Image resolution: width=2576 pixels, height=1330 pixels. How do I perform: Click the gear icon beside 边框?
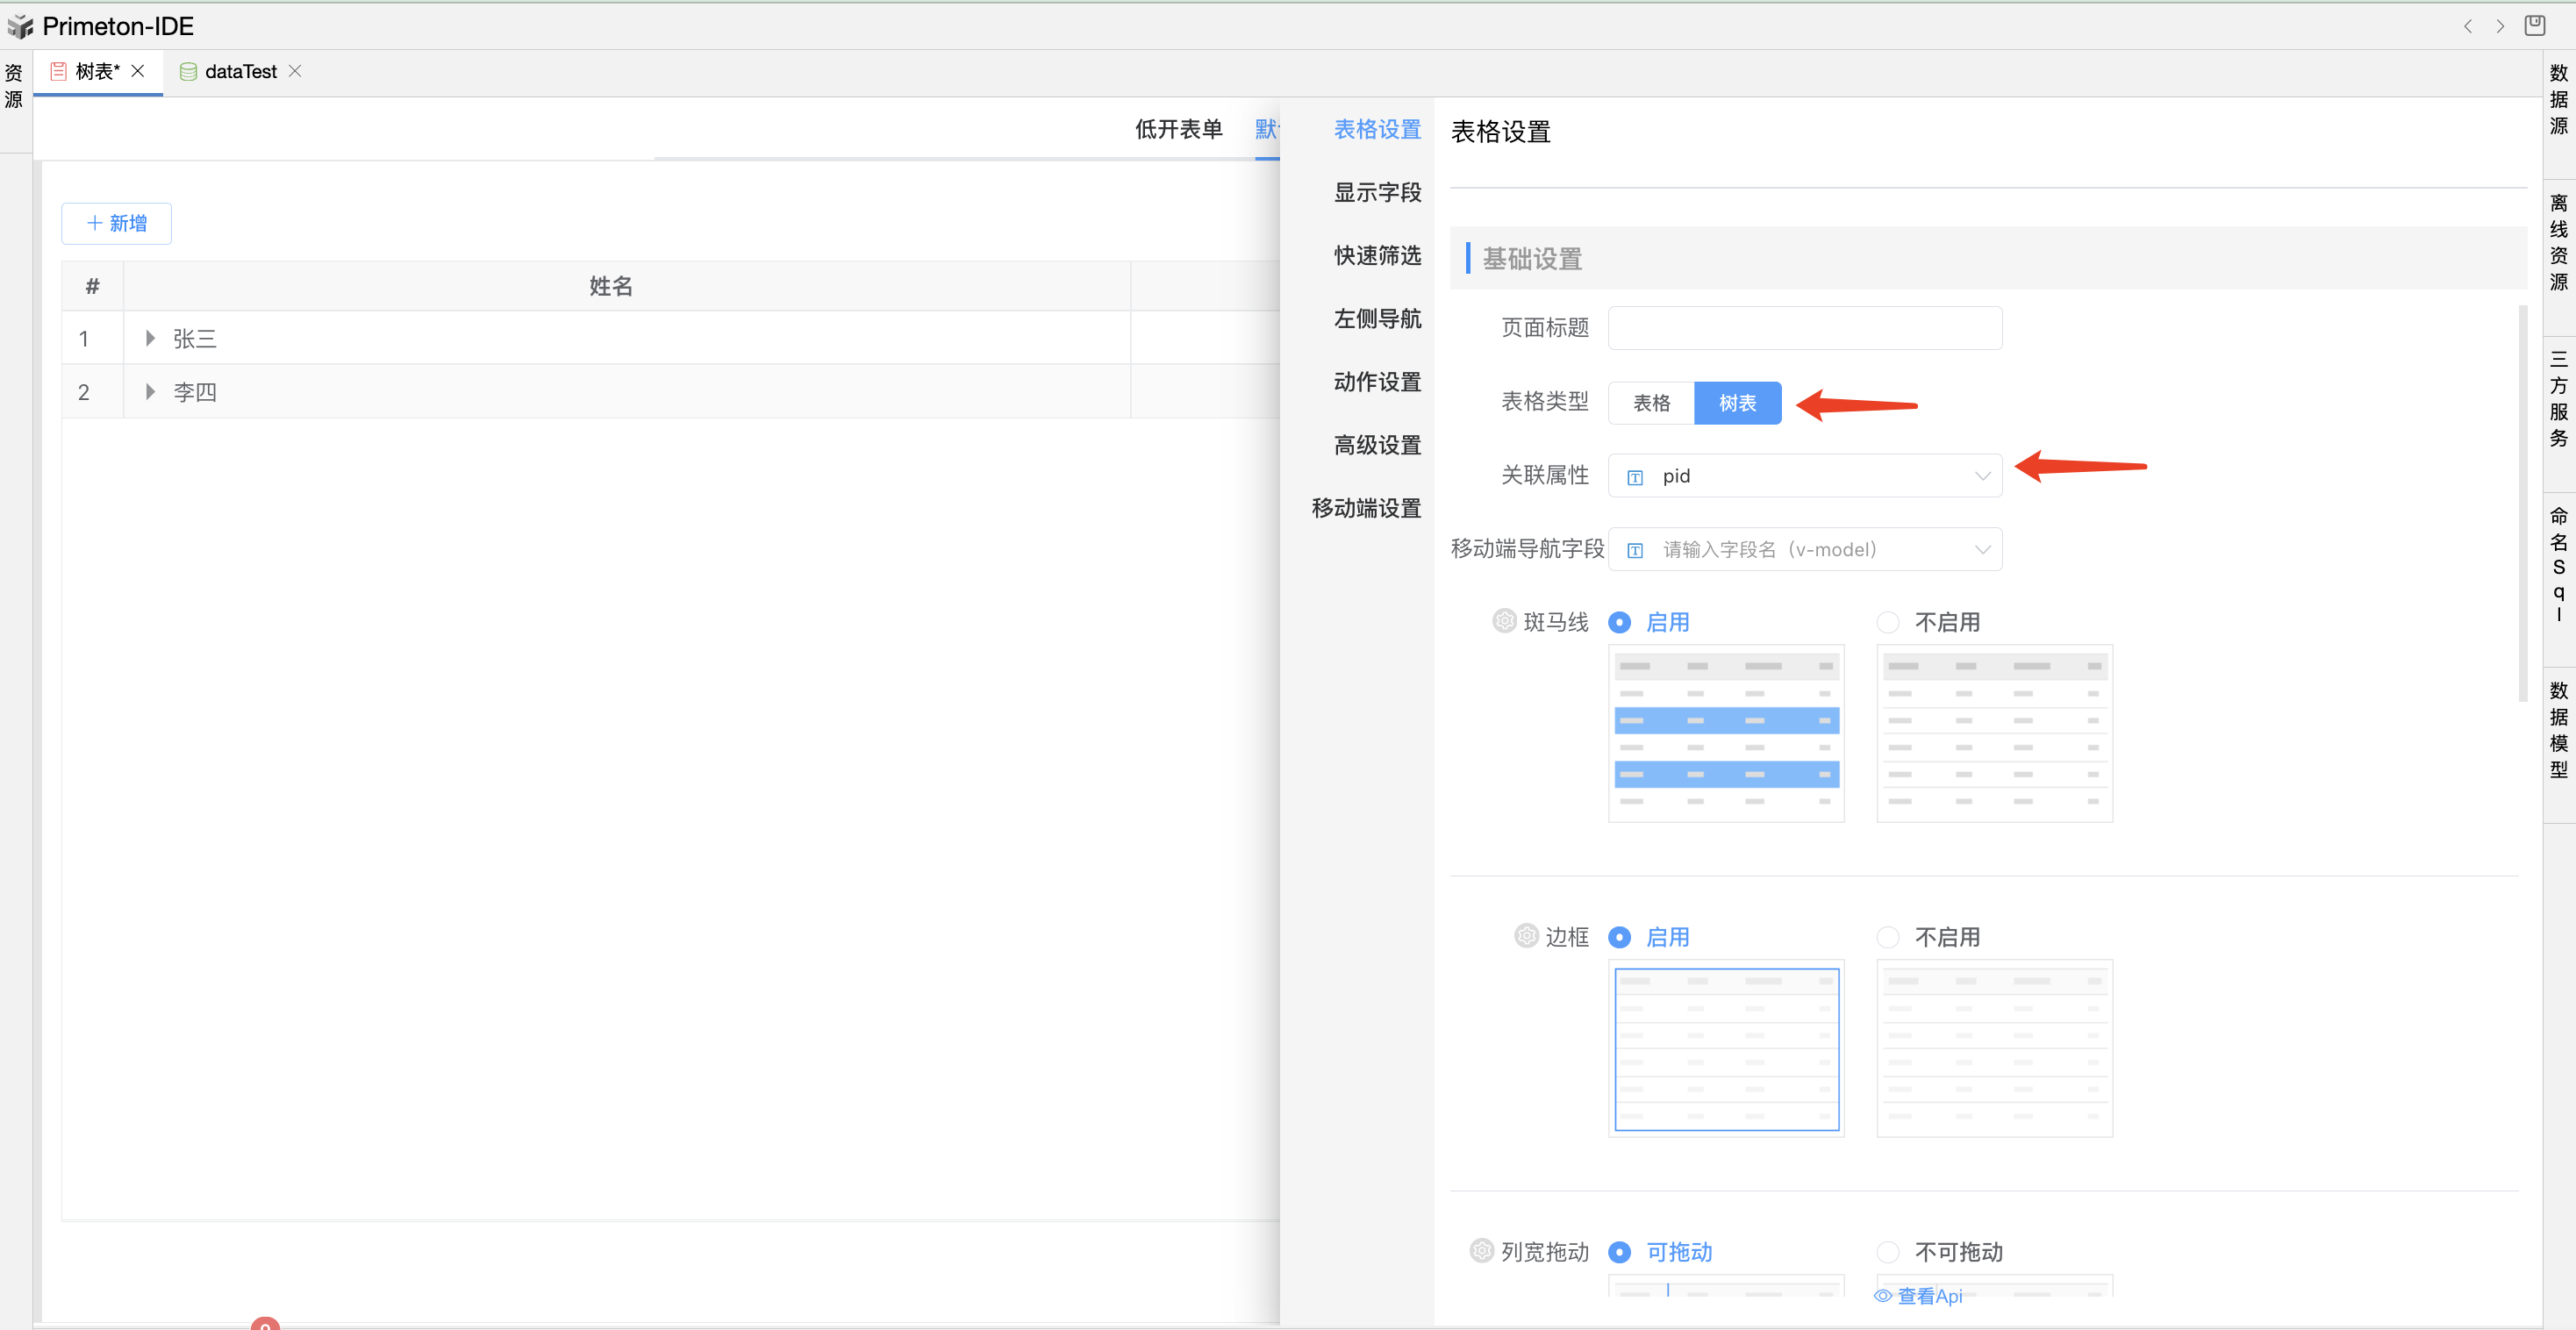pos(1526,936)
